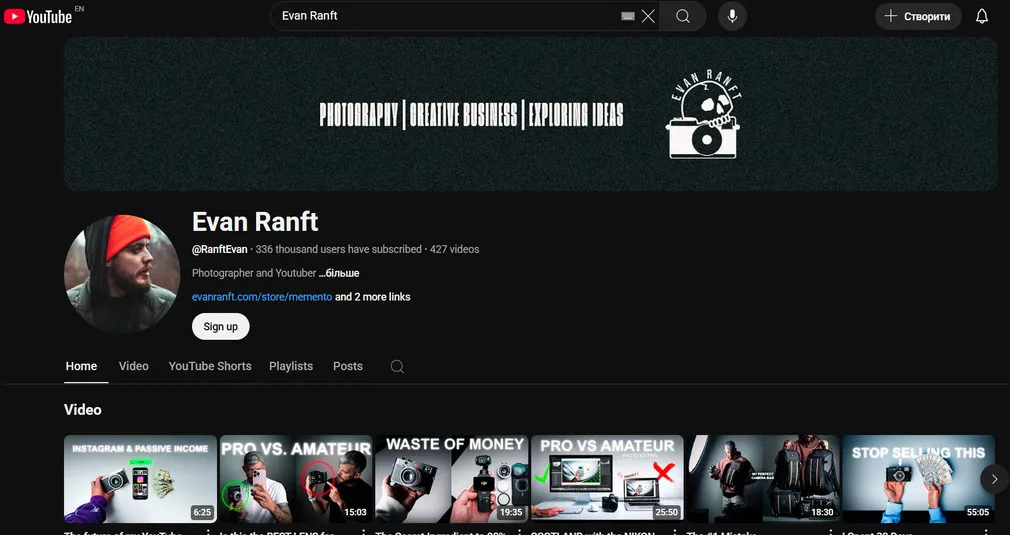Open the YouTube Shorts tab

tap(210, 366)
